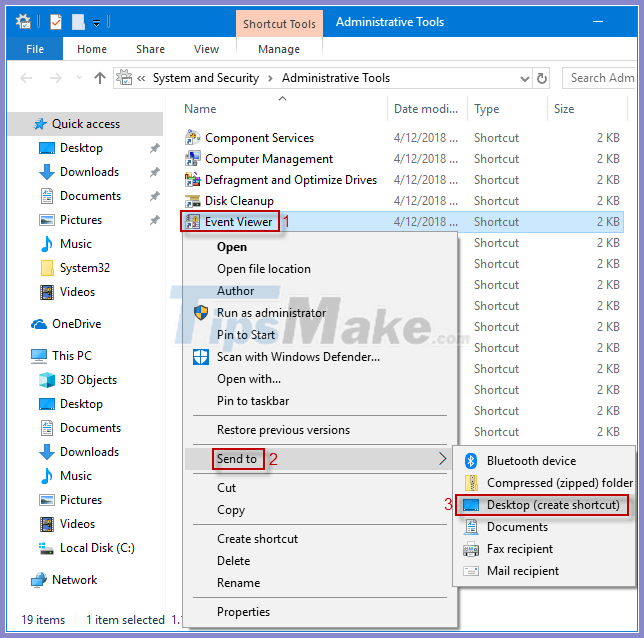
Task: Switch to the View ribbon tab
Action: click(206, 49)
